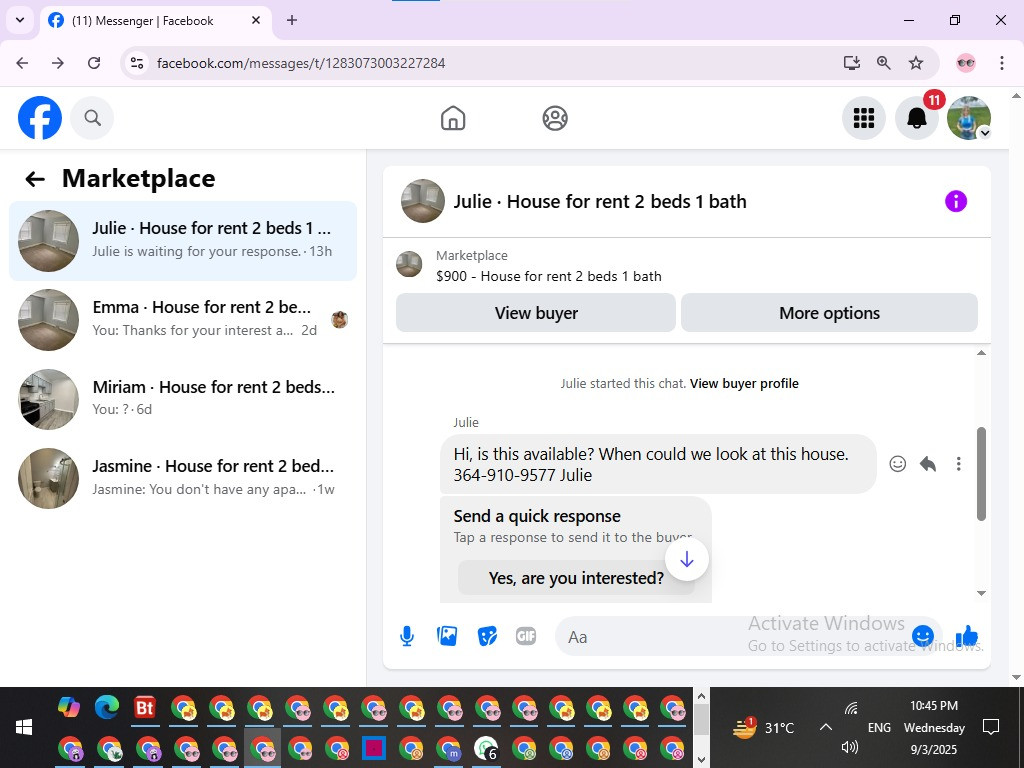Open zoom magnifier icon in address bar
Screen dimensions: 1024x768
tap(884, 63)
